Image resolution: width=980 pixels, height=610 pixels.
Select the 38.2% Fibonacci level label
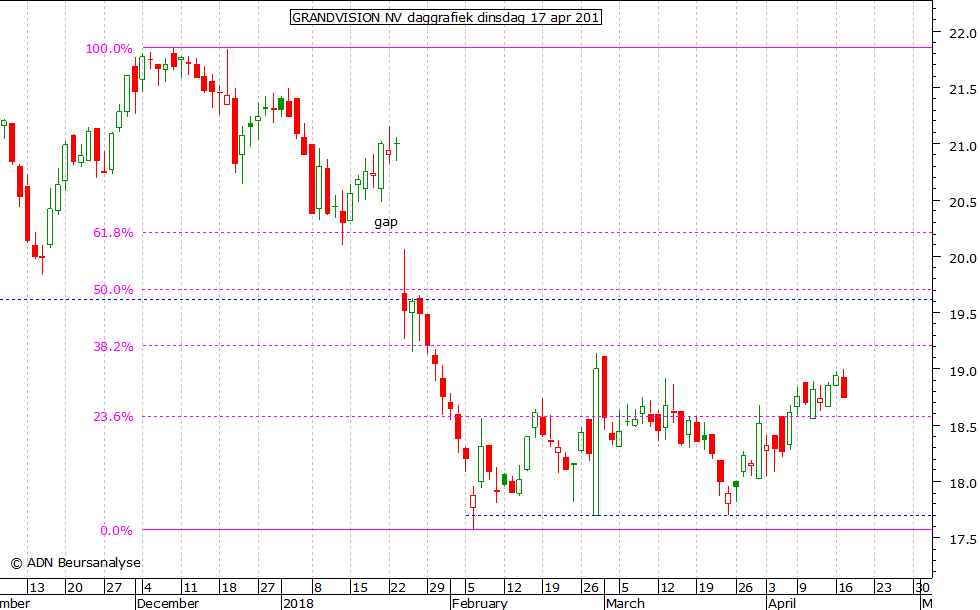113,347
